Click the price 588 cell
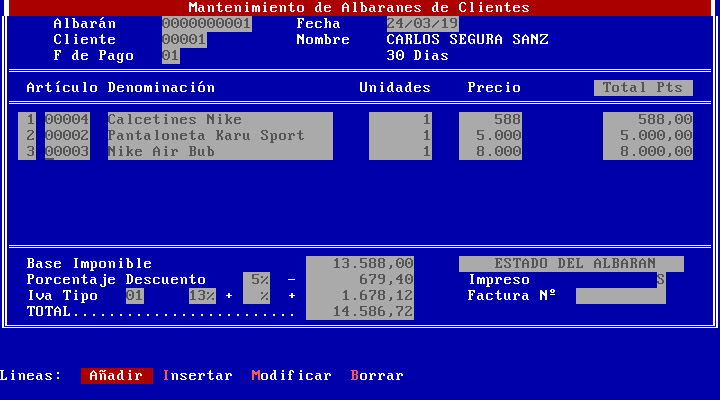The width and height of the screenshot is (720, 400). [490, 119]
